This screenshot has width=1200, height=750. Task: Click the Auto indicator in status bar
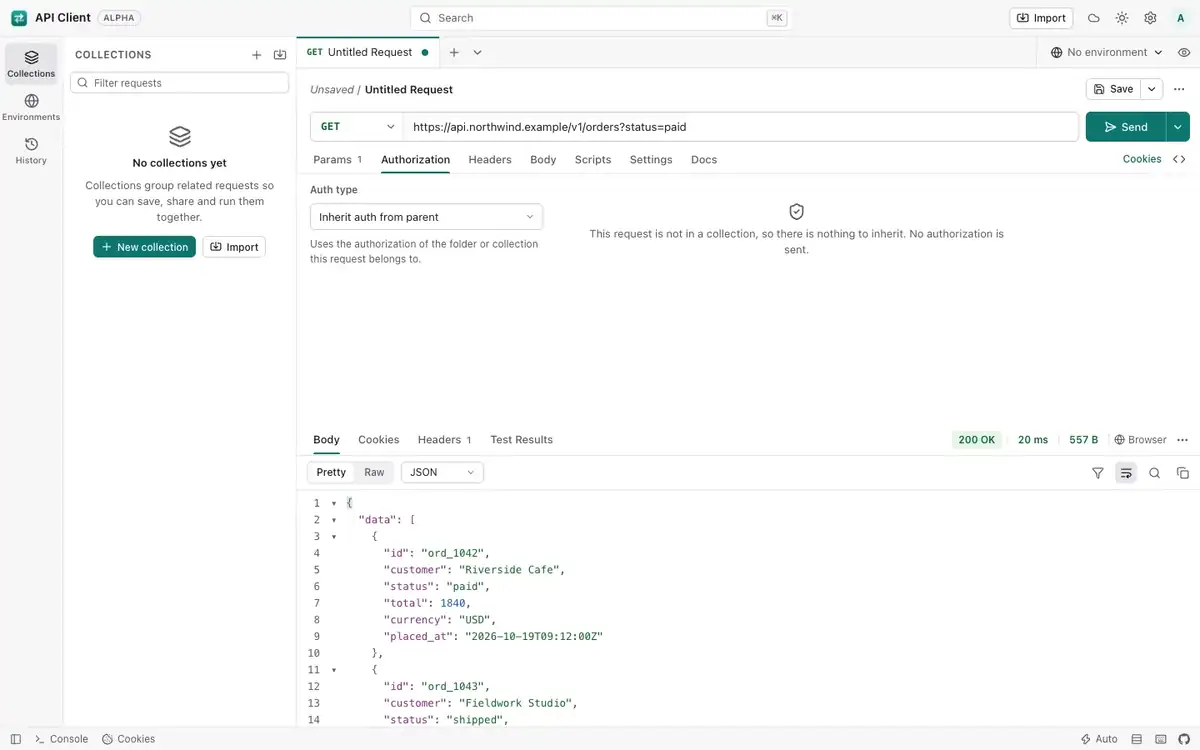pyautogui.click(x=1099, y=739)
